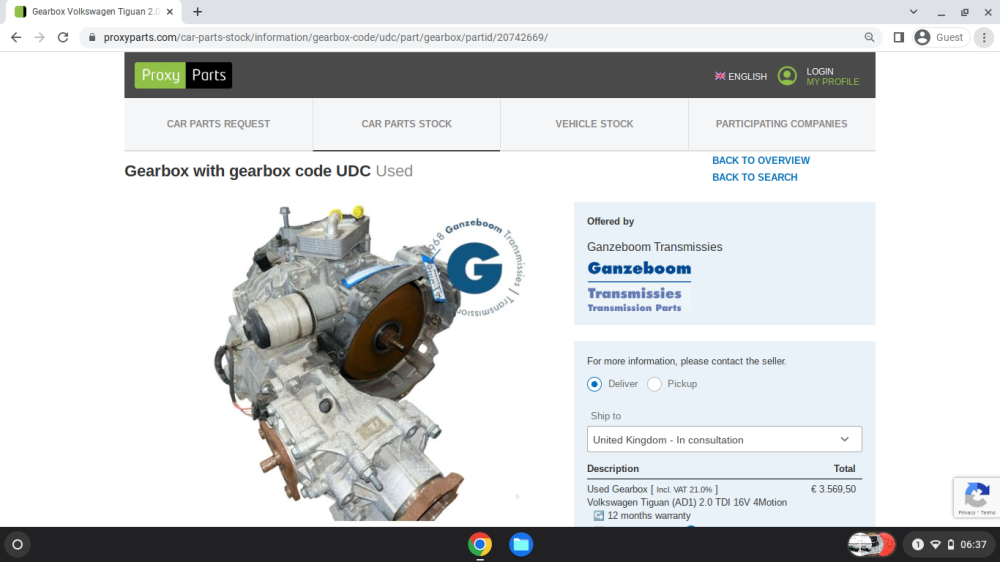
Task: Reload the page
Action: (x=62, y=38)
